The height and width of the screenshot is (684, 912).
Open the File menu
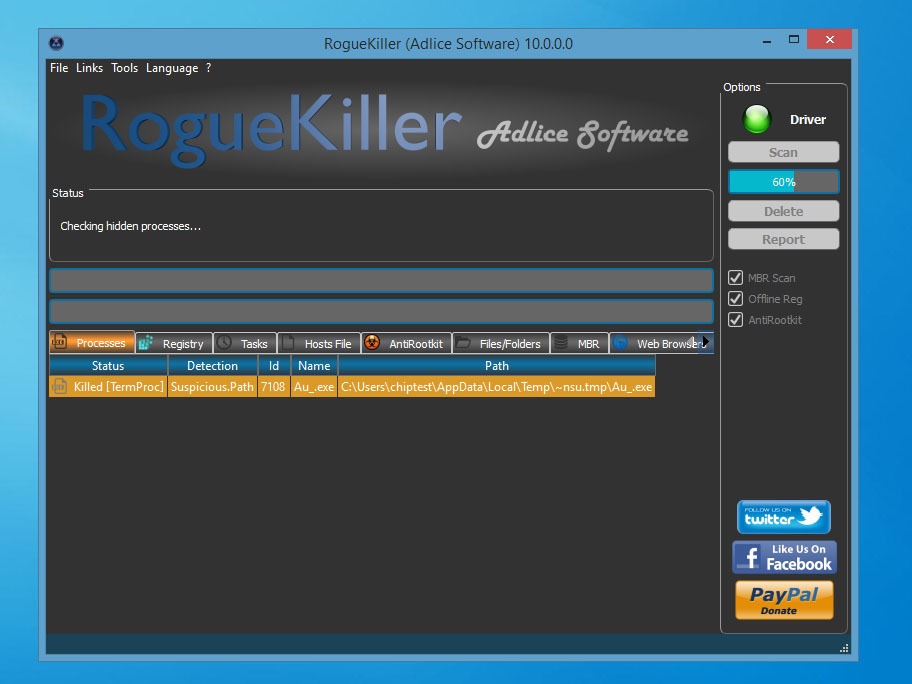pyautogui.click(x=59, y=68)
